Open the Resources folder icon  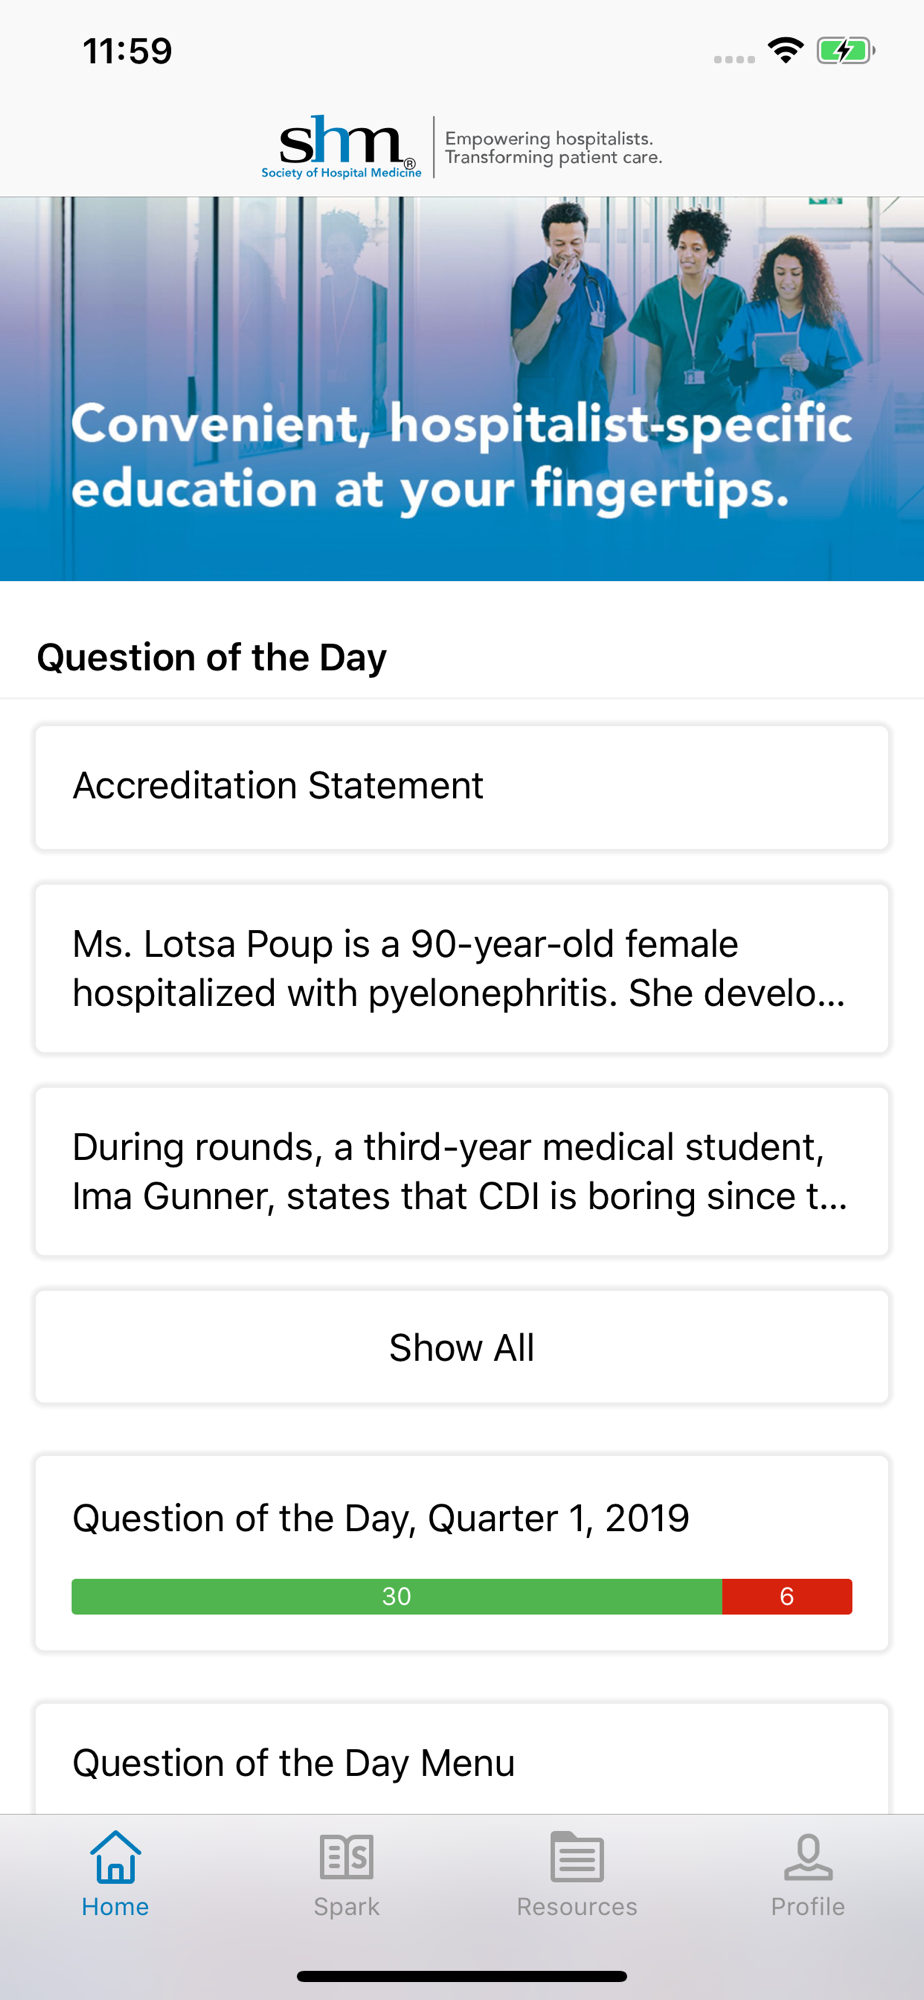[x=577, y=1857]
